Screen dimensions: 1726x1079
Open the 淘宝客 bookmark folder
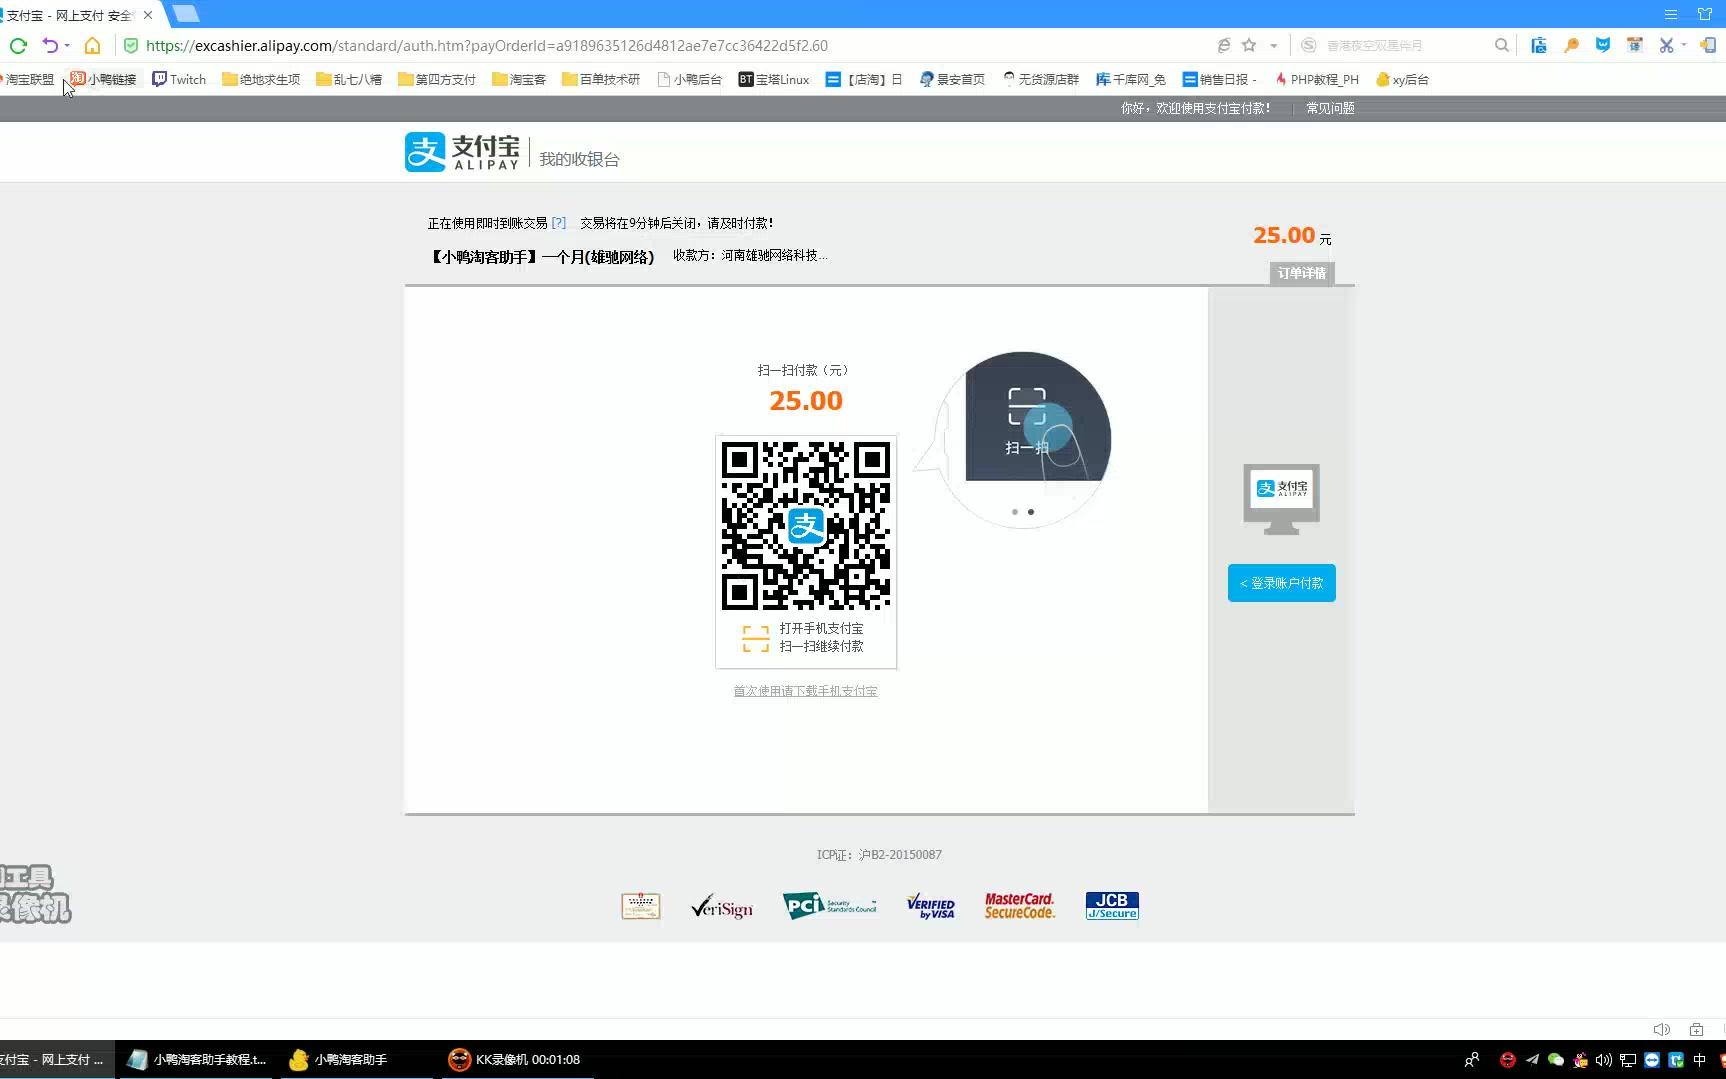[x=519, y=79]
